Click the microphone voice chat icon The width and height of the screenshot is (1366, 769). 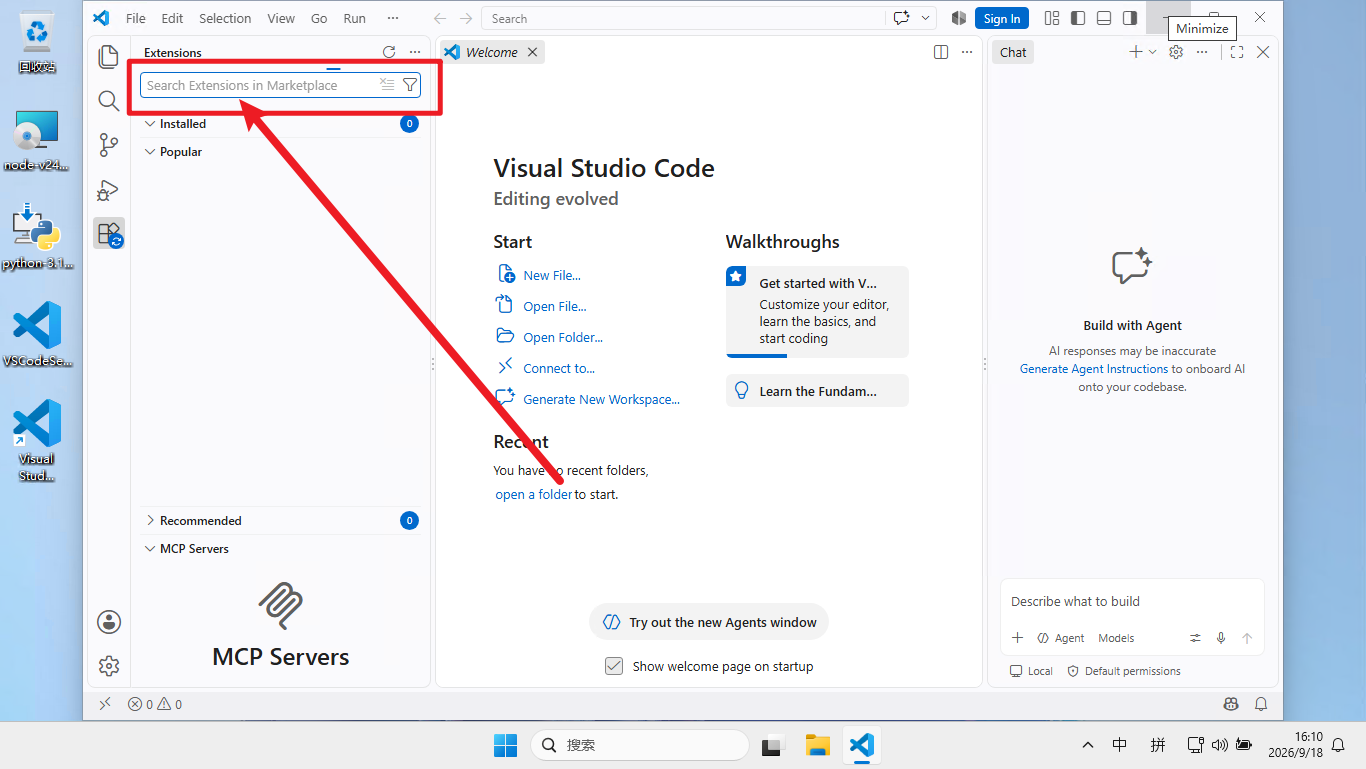(x=1221, y=638)
